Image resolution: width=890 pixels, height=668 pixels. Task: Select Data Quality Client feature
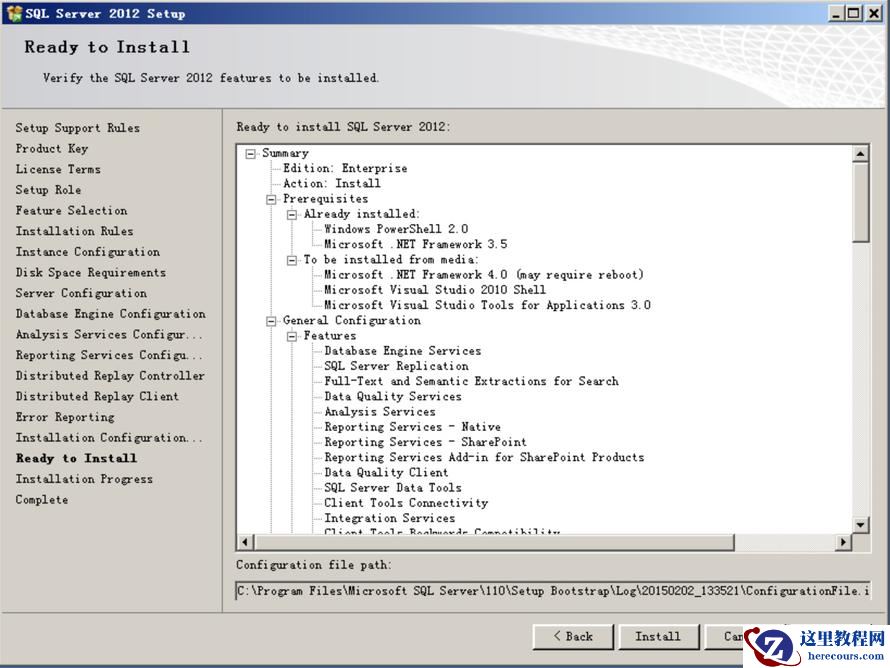[x=386, y=472]
